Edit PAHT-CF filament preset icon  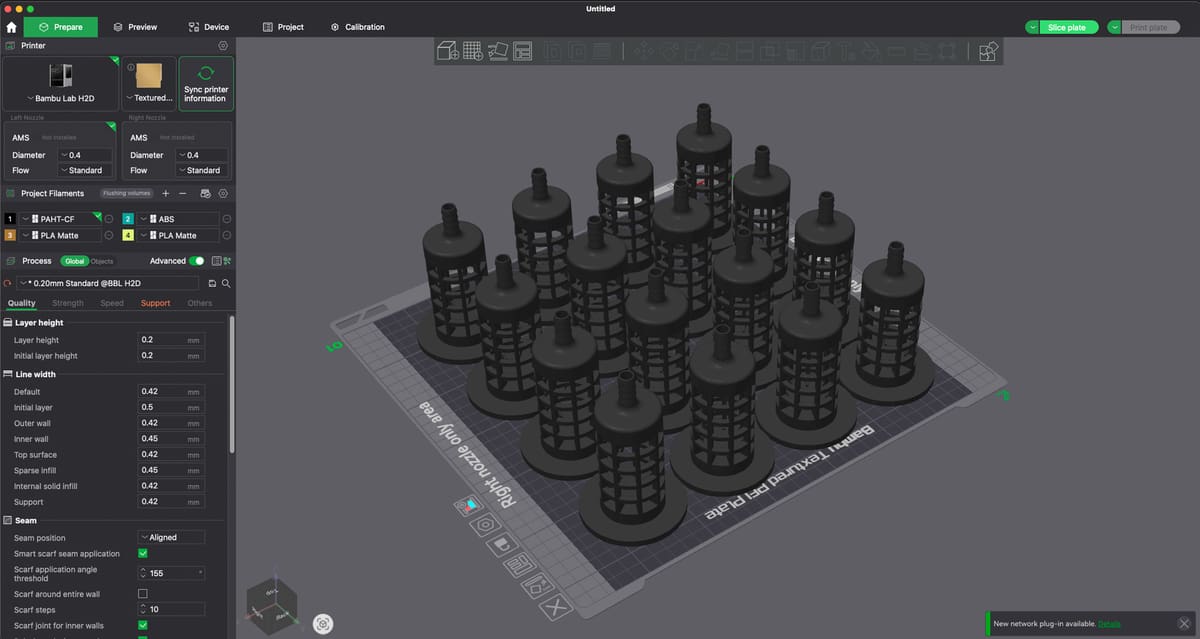(x=109, y=219)
